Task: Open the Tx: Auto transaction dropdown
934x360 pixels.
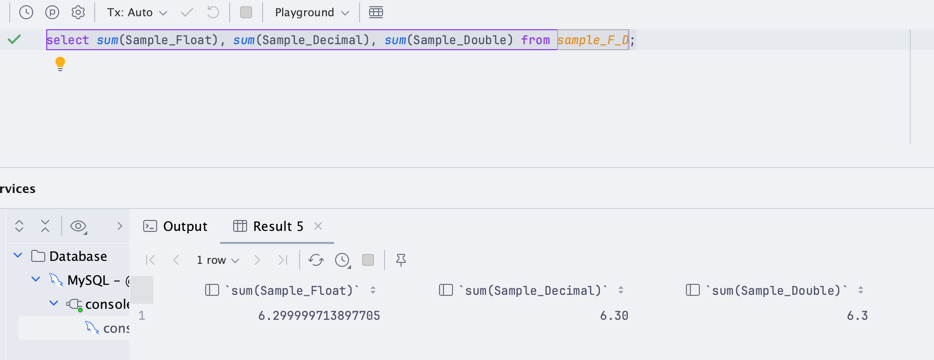Action: 137,13
